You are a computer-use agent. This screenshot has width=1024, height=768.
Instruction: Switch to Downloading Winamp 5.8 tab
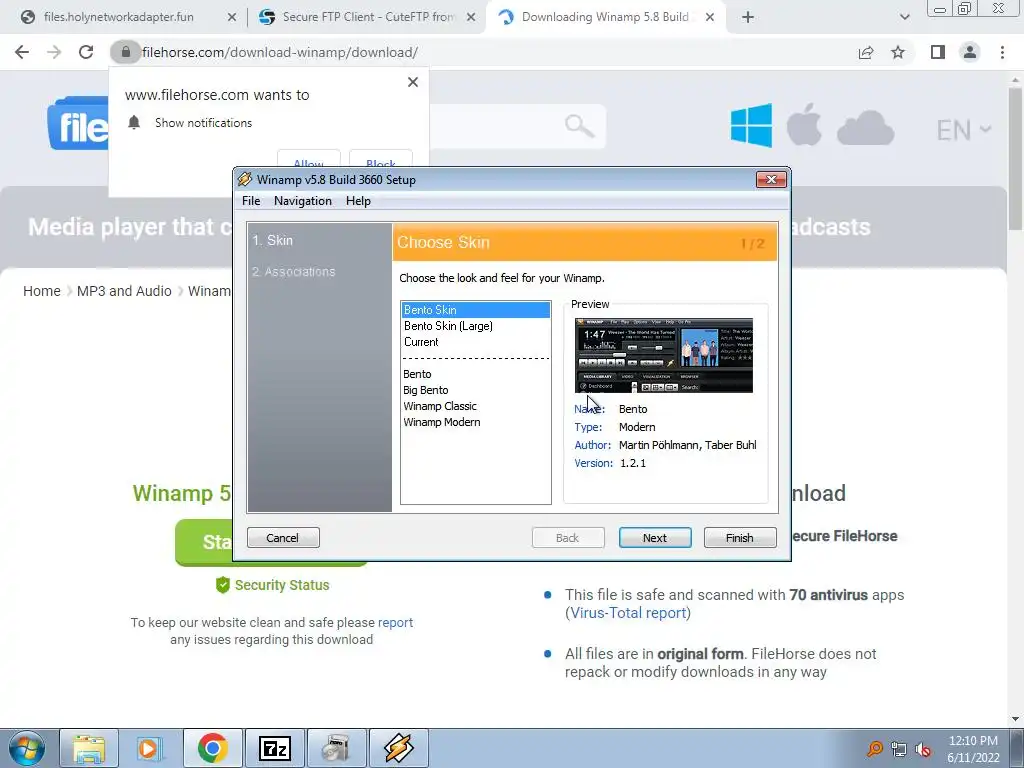[604, 17]
